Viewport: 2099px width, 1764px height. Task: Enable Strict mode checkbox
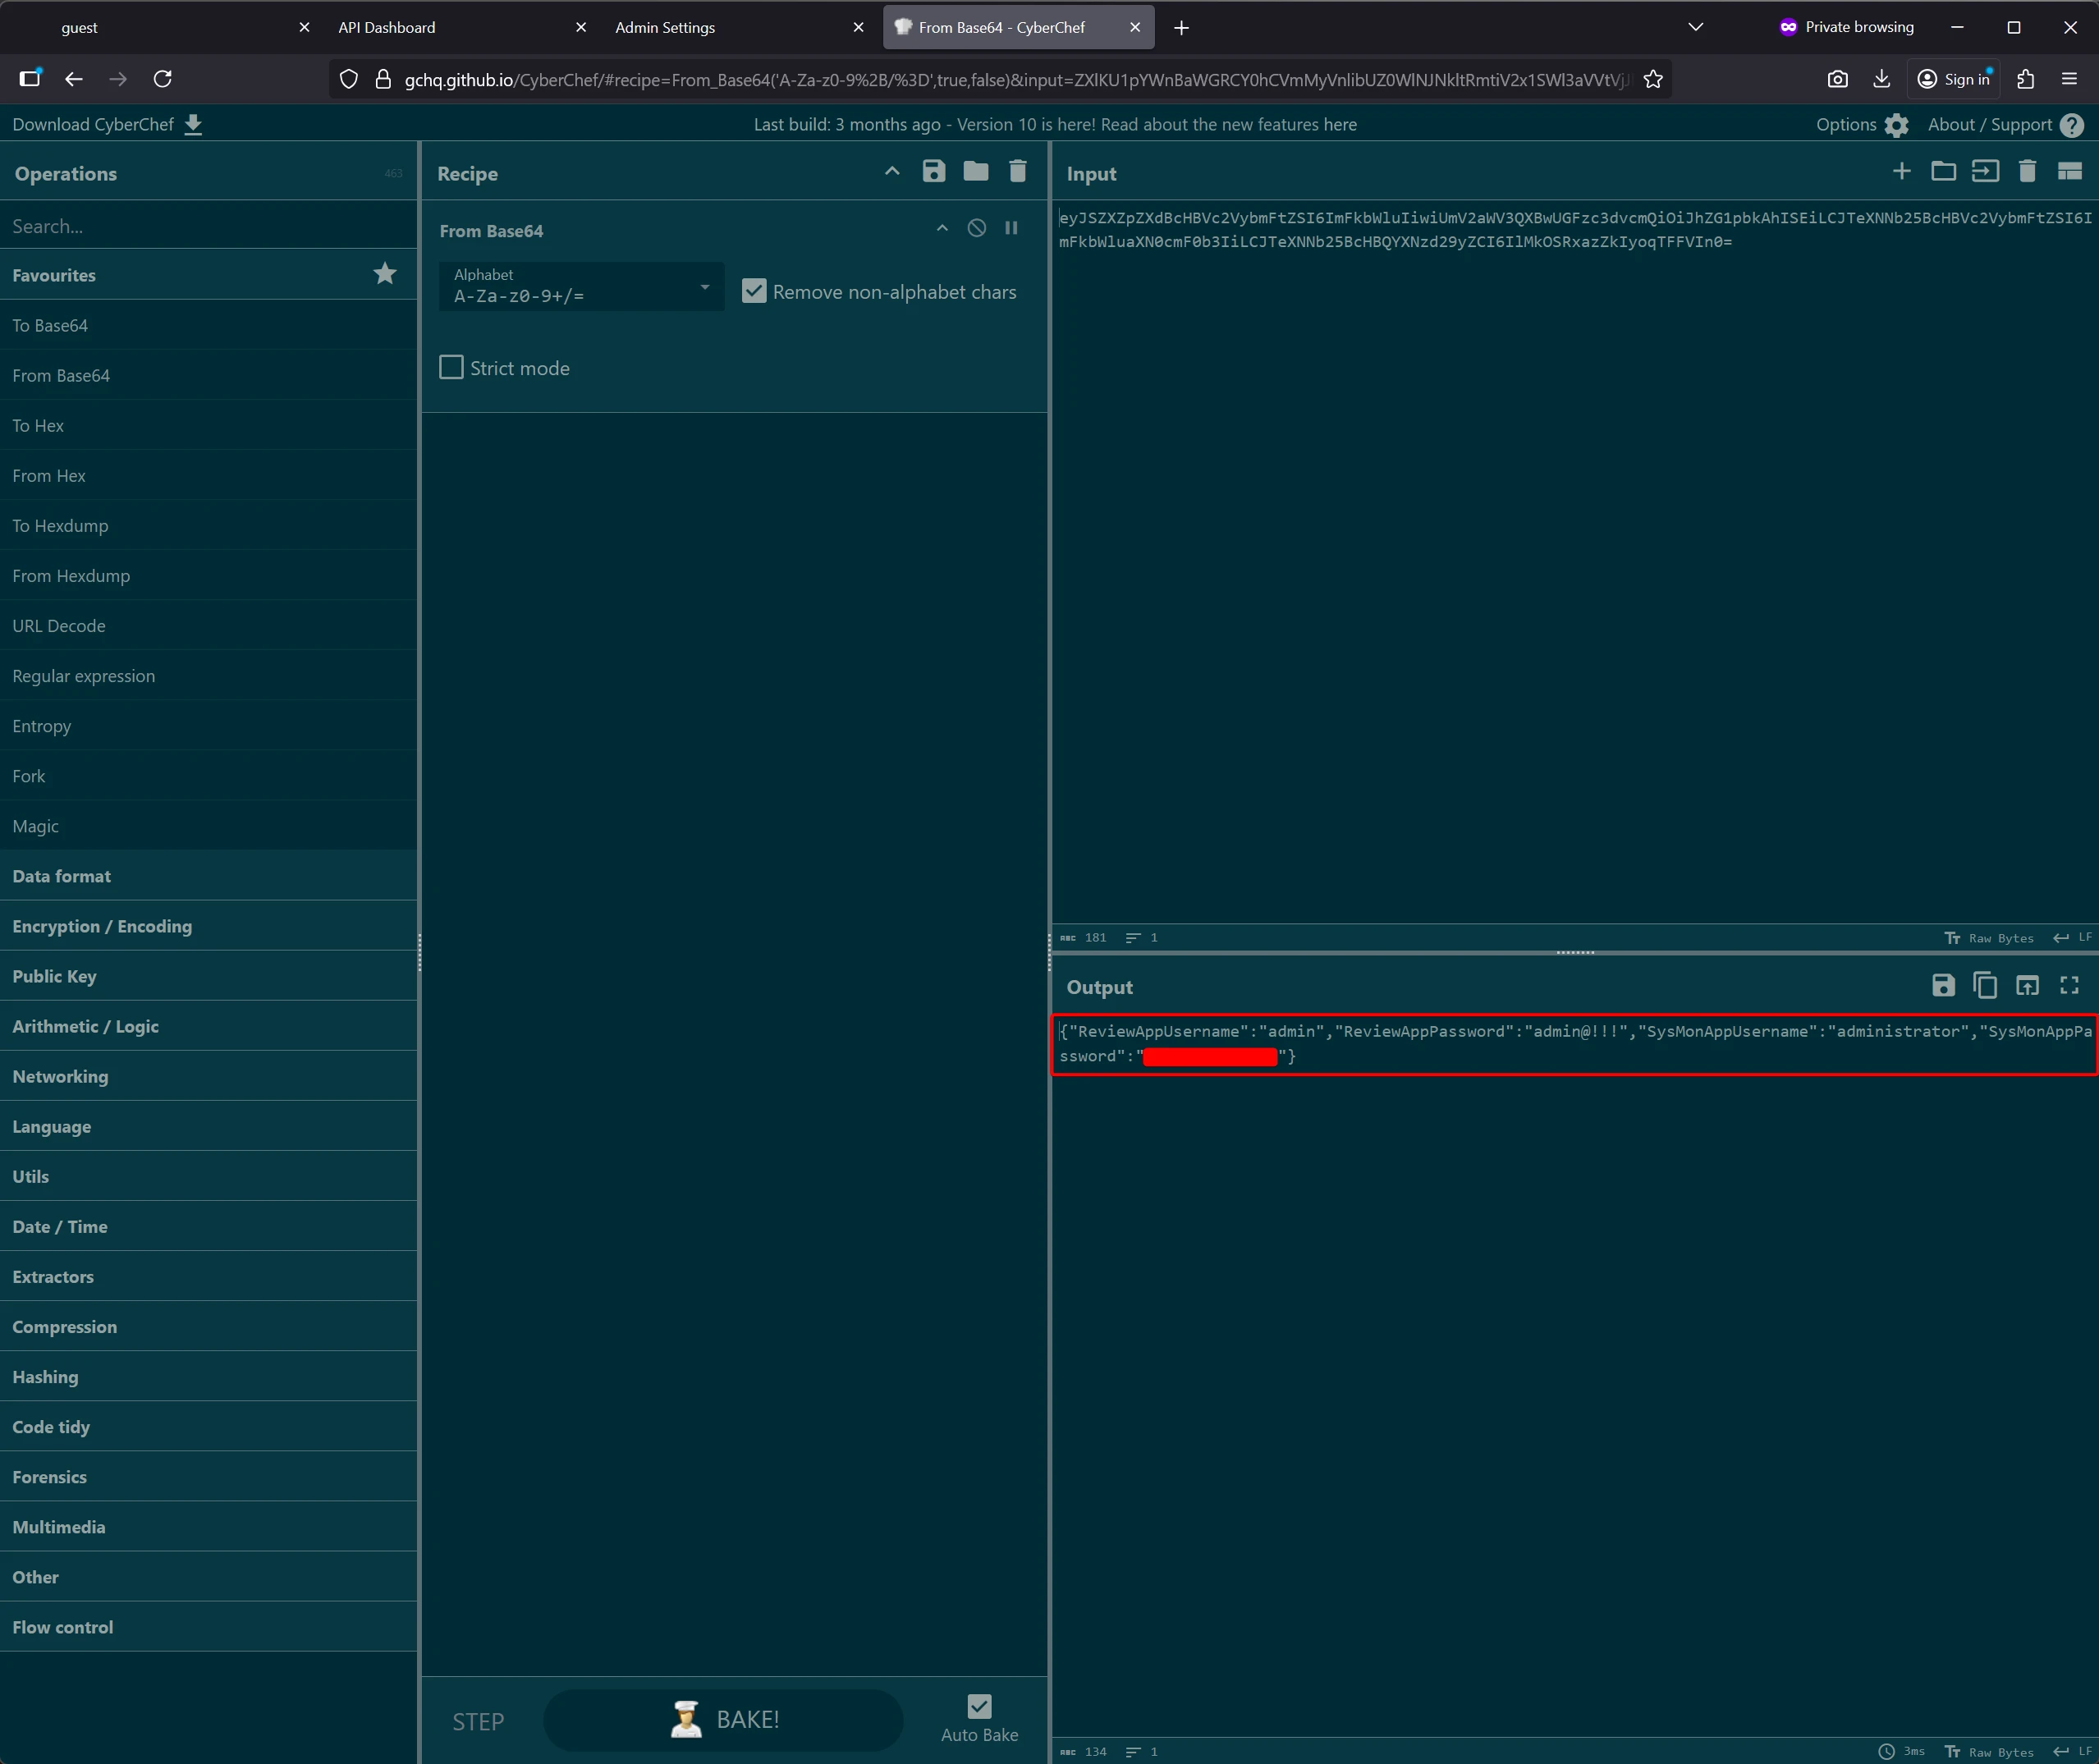point(452,368)
